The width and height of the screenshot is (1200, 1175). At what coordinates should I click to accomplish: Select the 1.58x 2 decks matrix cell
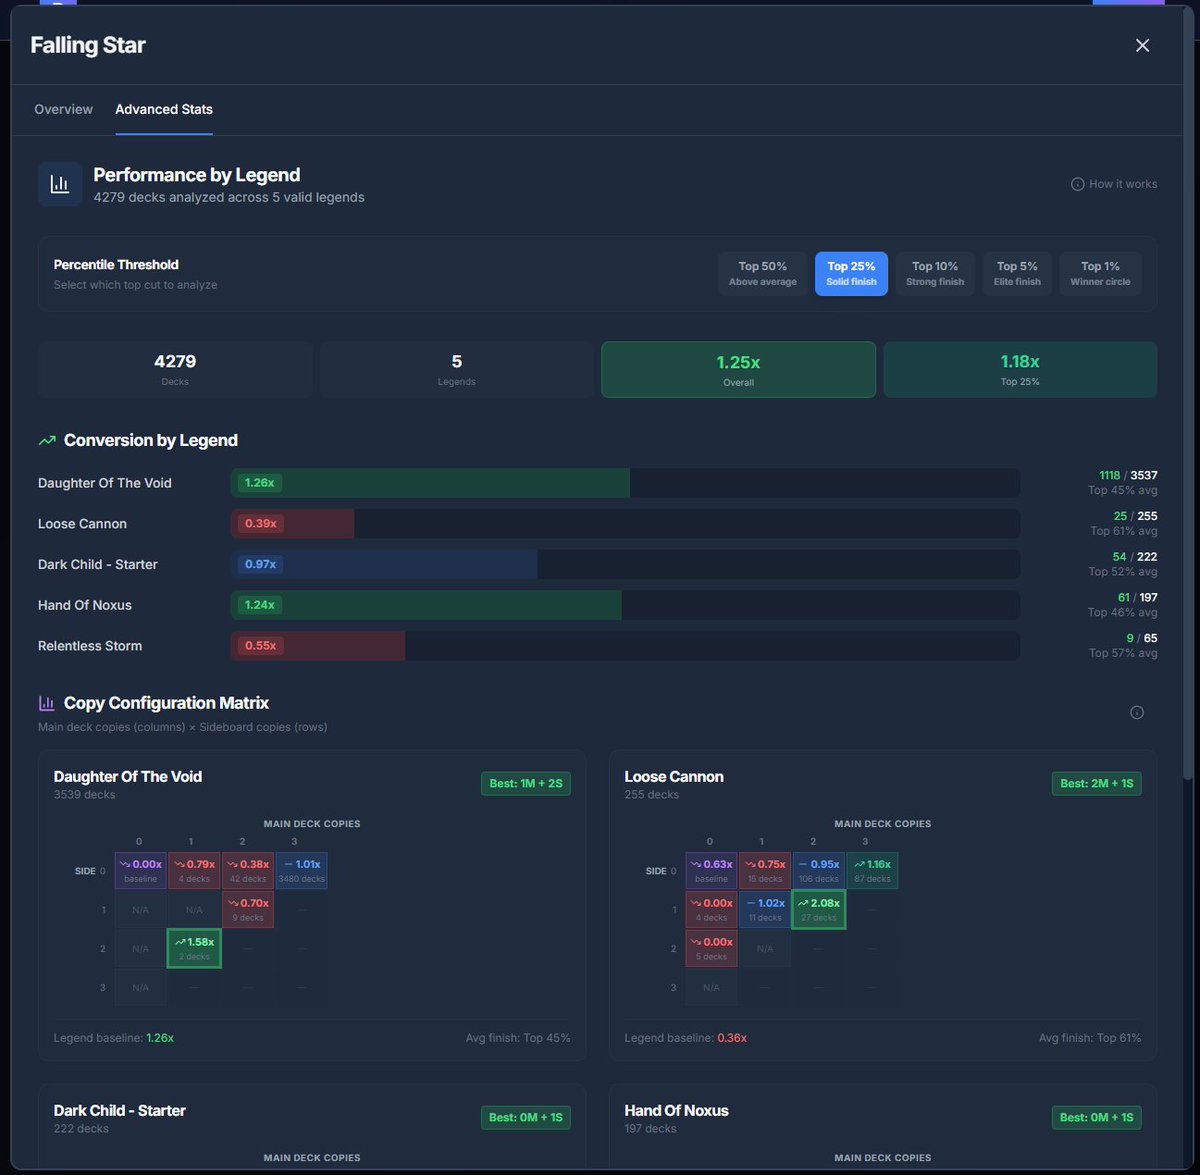(194, 948)
